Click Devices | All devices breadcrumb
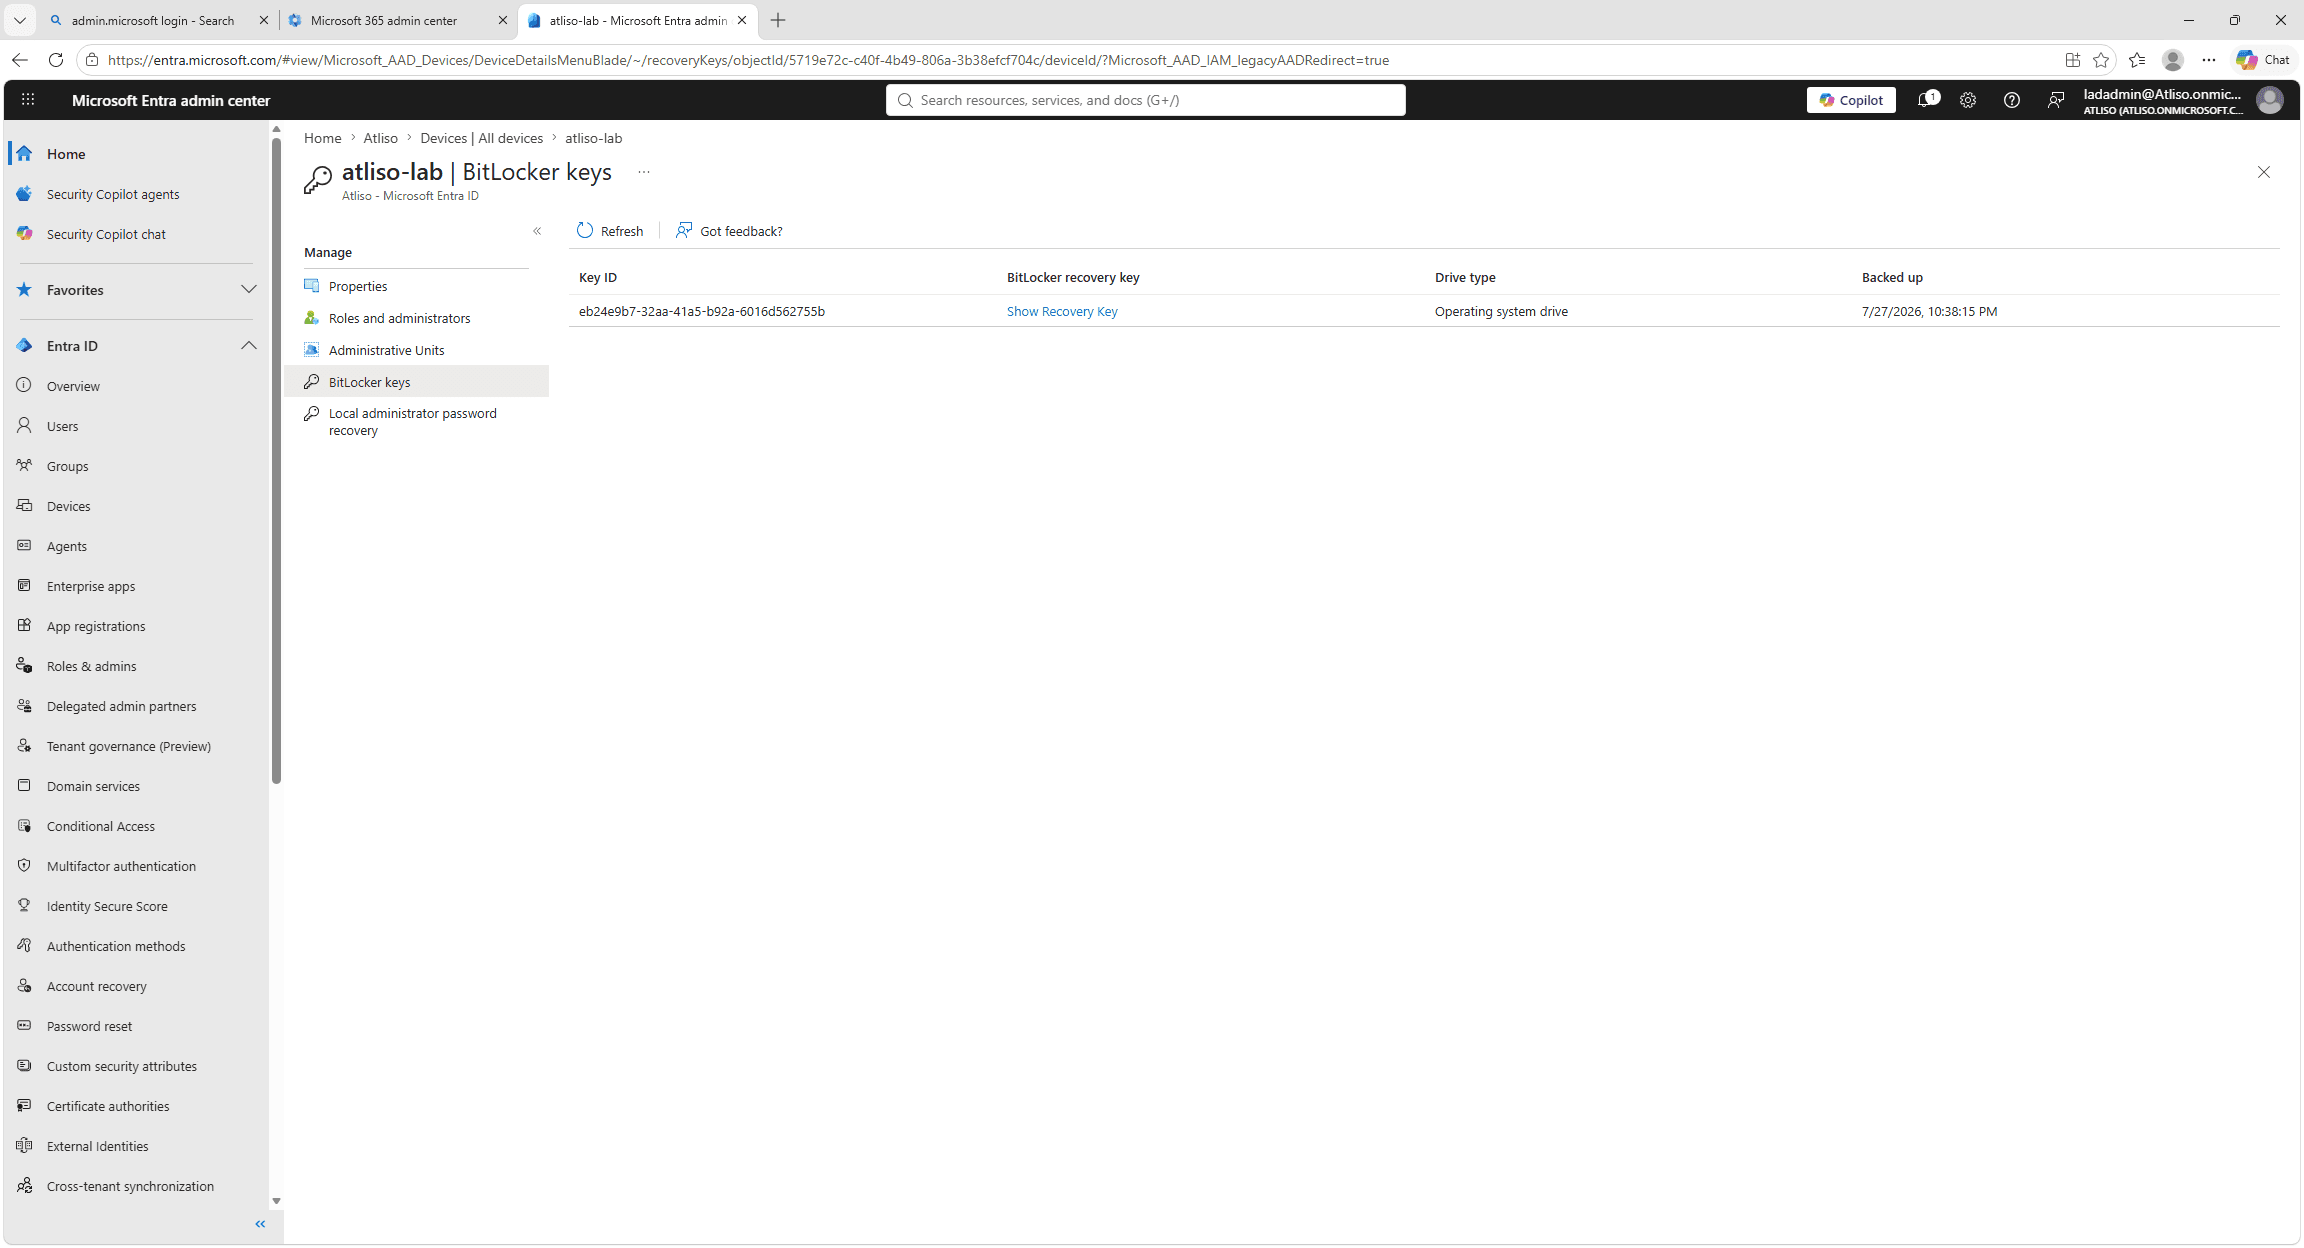Viewport: 2304px width, 1248px height. [481, 138]
